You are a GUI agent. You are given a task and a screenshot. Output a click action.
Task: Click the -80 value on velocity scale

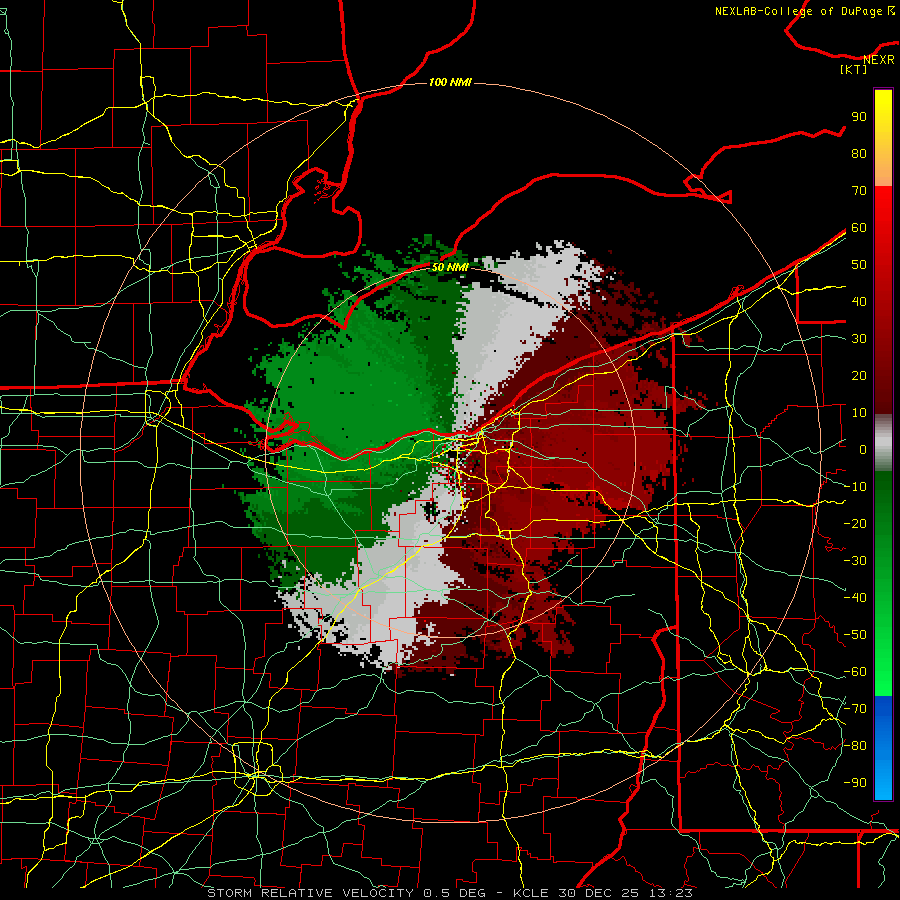855,746
